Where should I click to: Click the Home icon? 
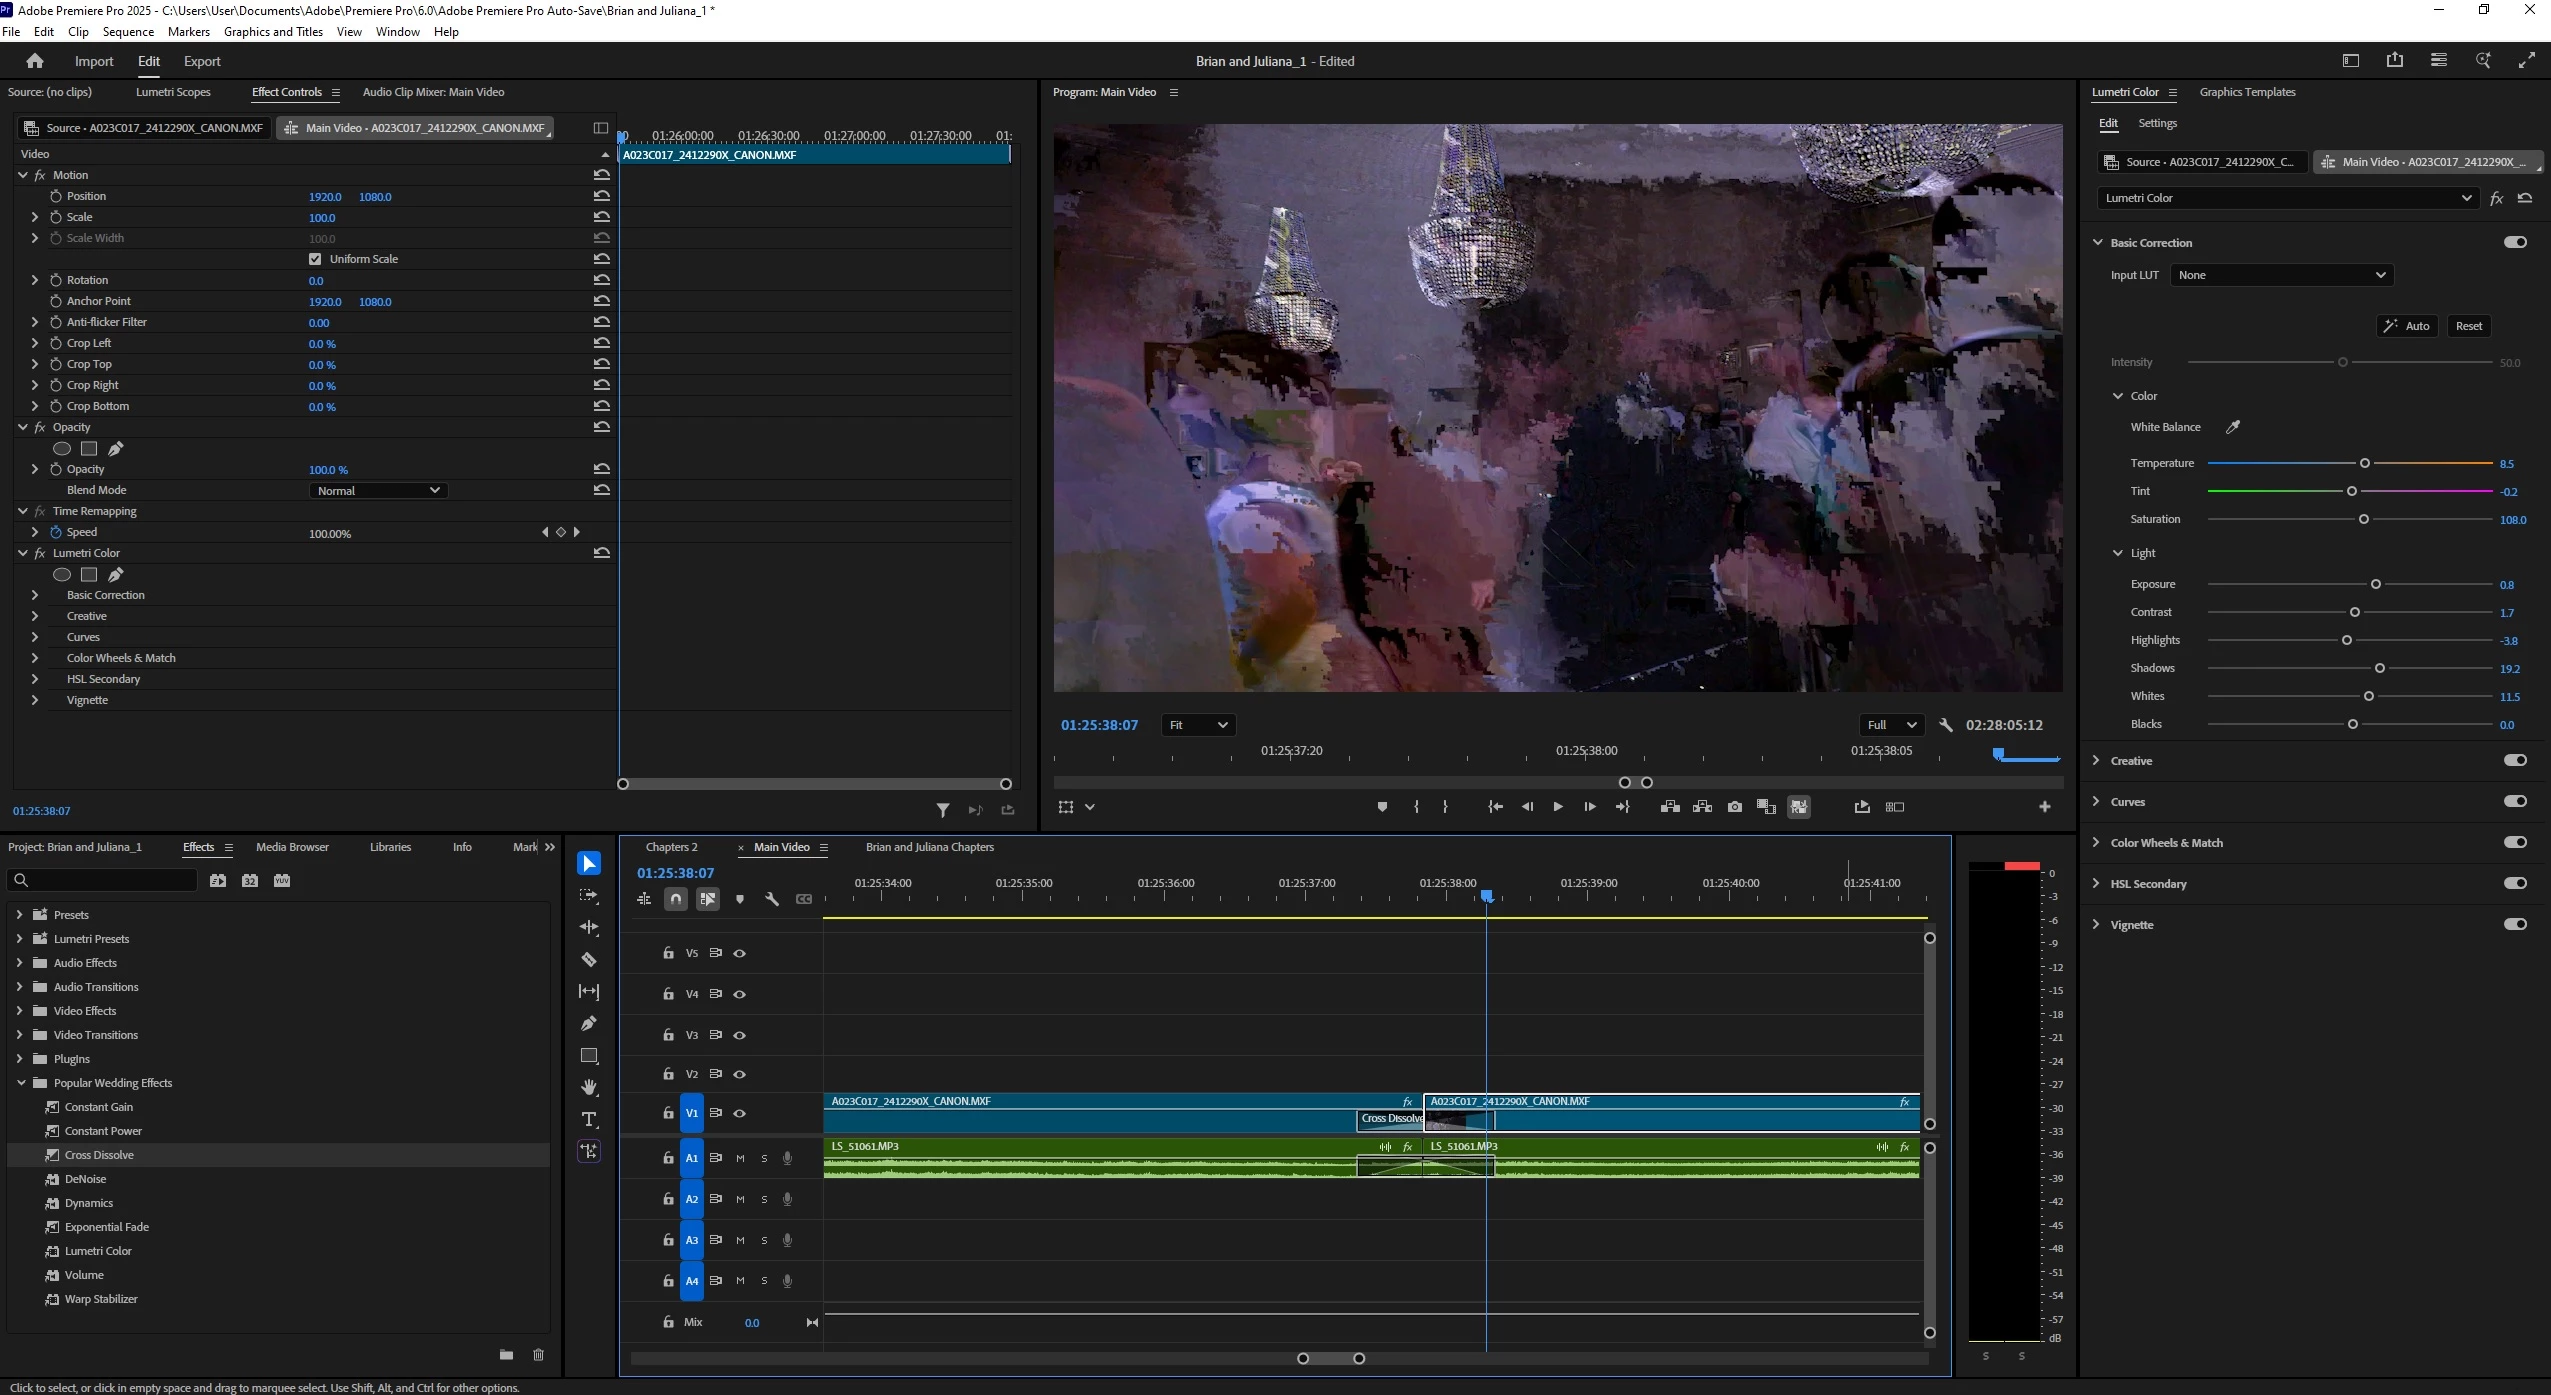click(35, 61)
